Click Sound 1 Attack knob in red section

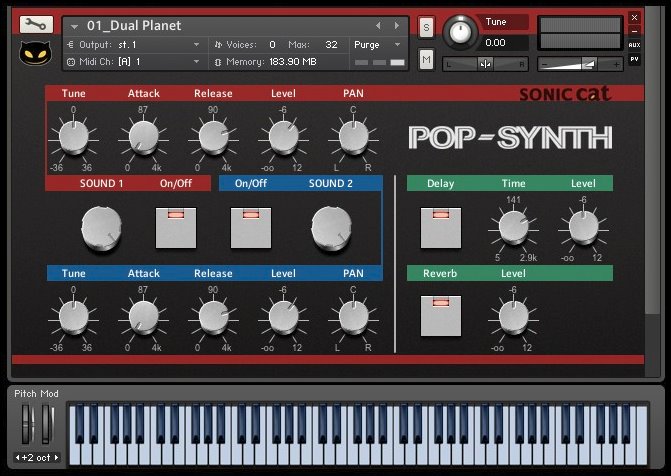[143, 137]
